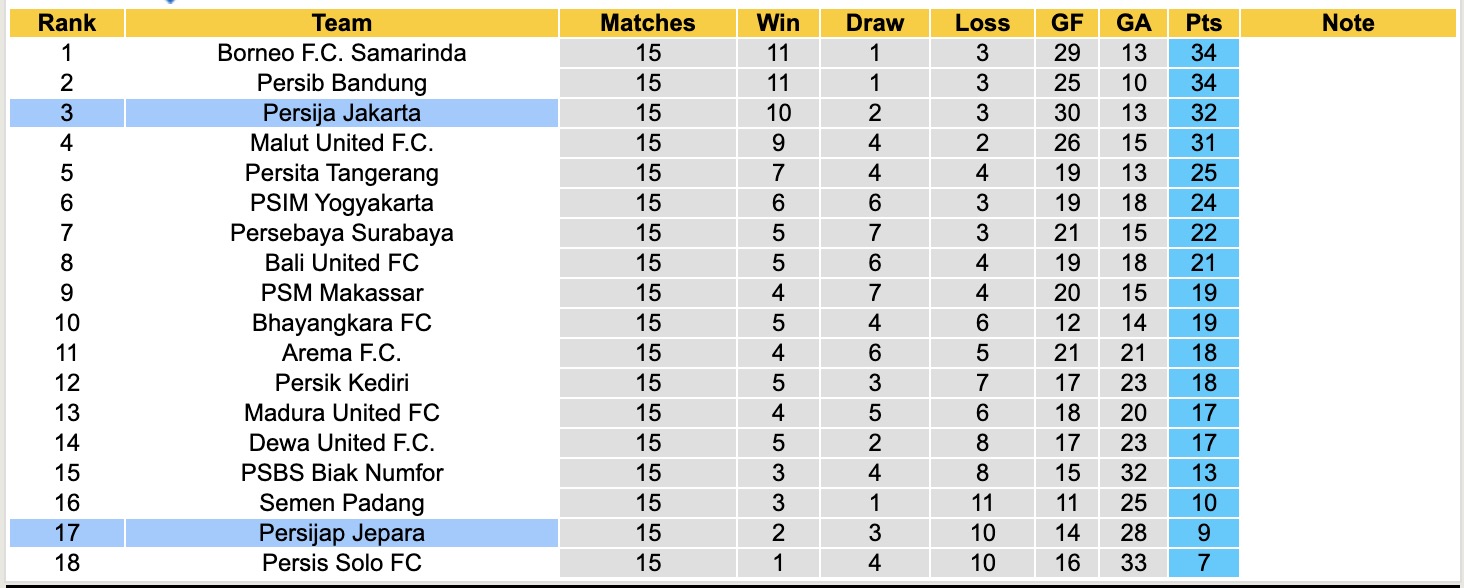Select the Persebaya Surabaya team

[x=341, y=233]
